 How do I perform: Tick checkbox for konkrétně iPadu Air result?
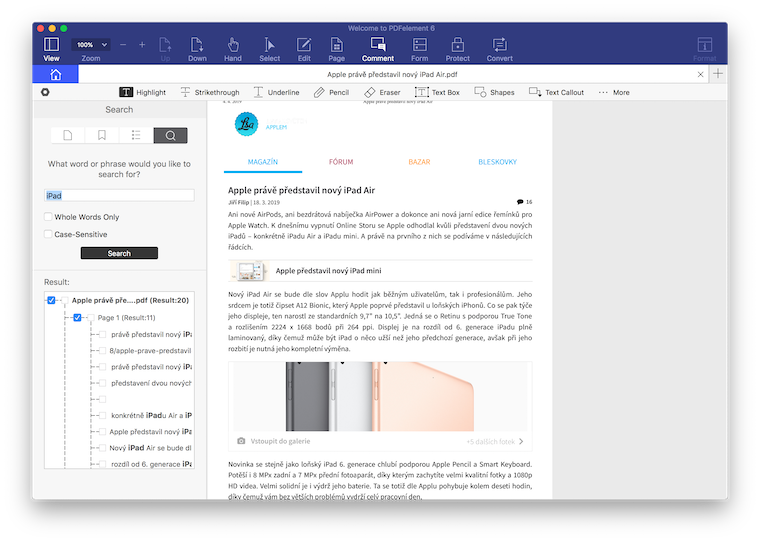tap(102, 415)
